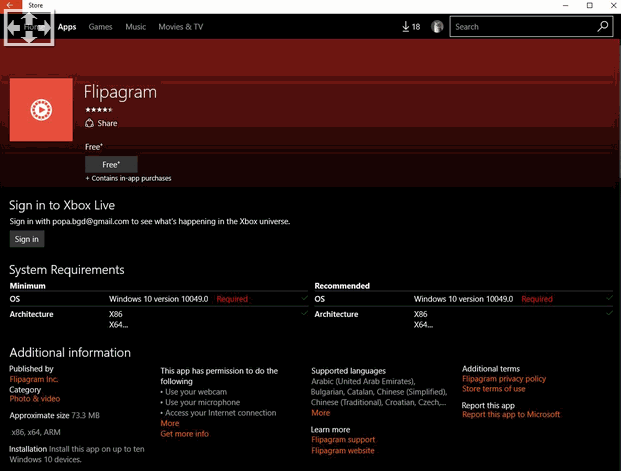Click Report this app to Microsoft

point(511,414)
